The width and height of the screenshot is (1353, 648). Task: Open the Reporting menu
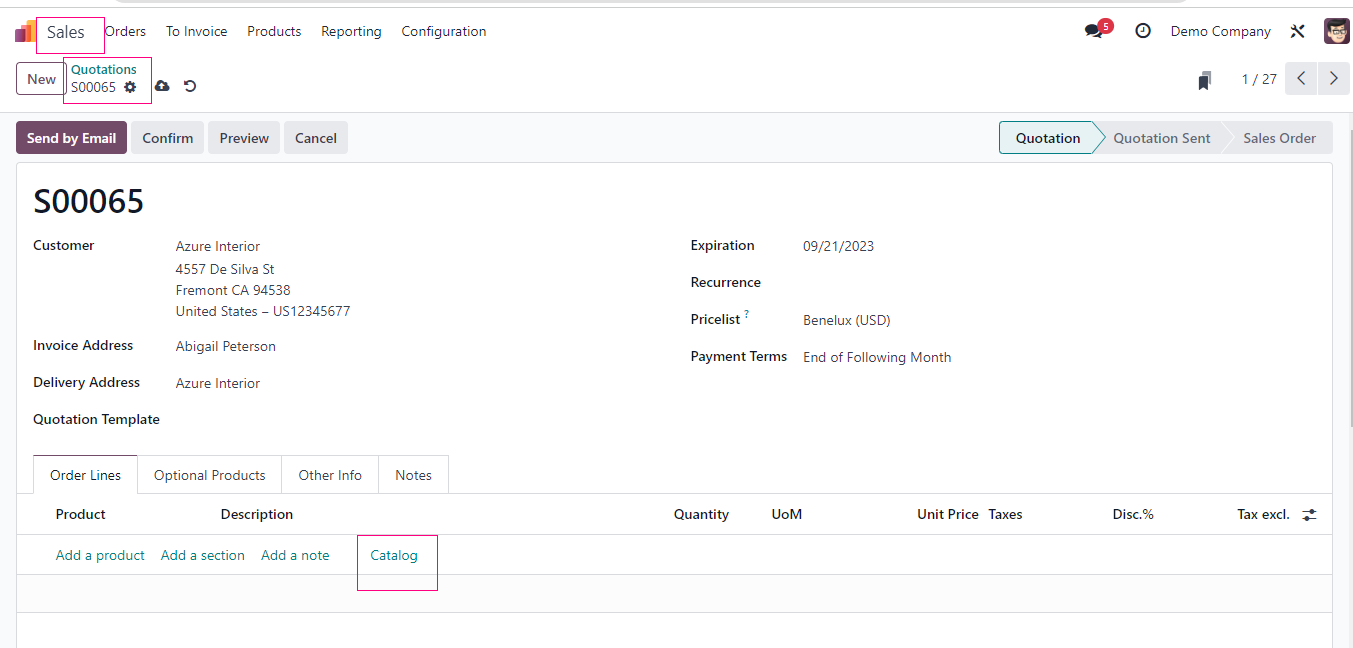point(351,32)
